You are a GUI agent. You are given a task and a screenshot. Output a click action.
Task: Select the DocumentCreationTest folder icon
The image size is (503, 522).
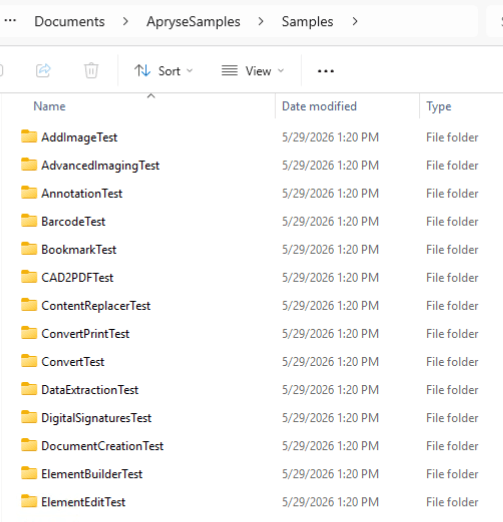(x=29, y=445)
